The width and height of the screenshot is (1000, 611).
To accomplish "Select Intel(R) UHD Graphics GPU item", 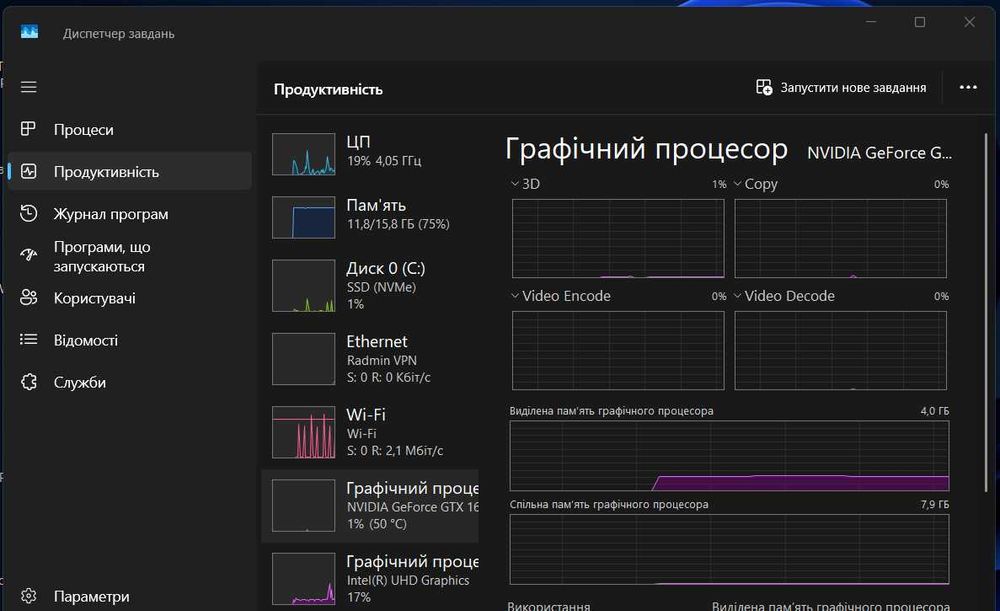I will (370, 578).
